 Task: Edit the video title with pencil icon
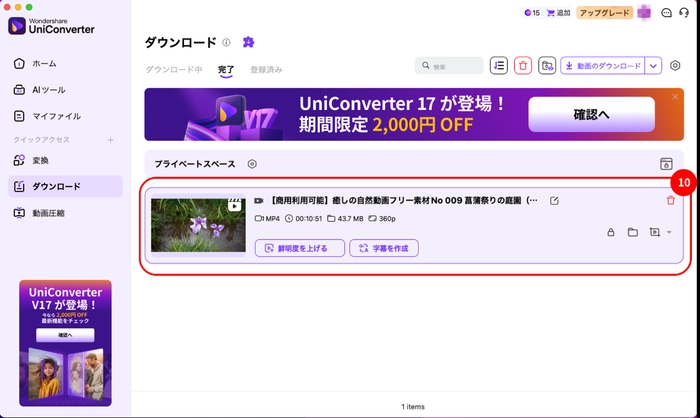point(554,201)
